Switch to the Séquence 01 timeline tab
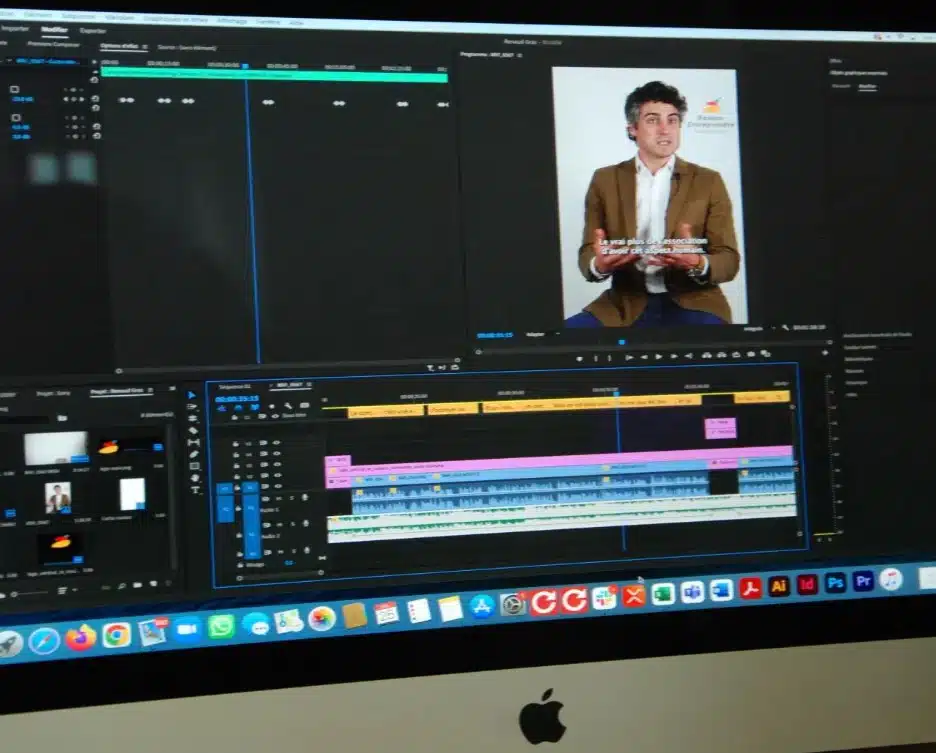 coord(235,386)
